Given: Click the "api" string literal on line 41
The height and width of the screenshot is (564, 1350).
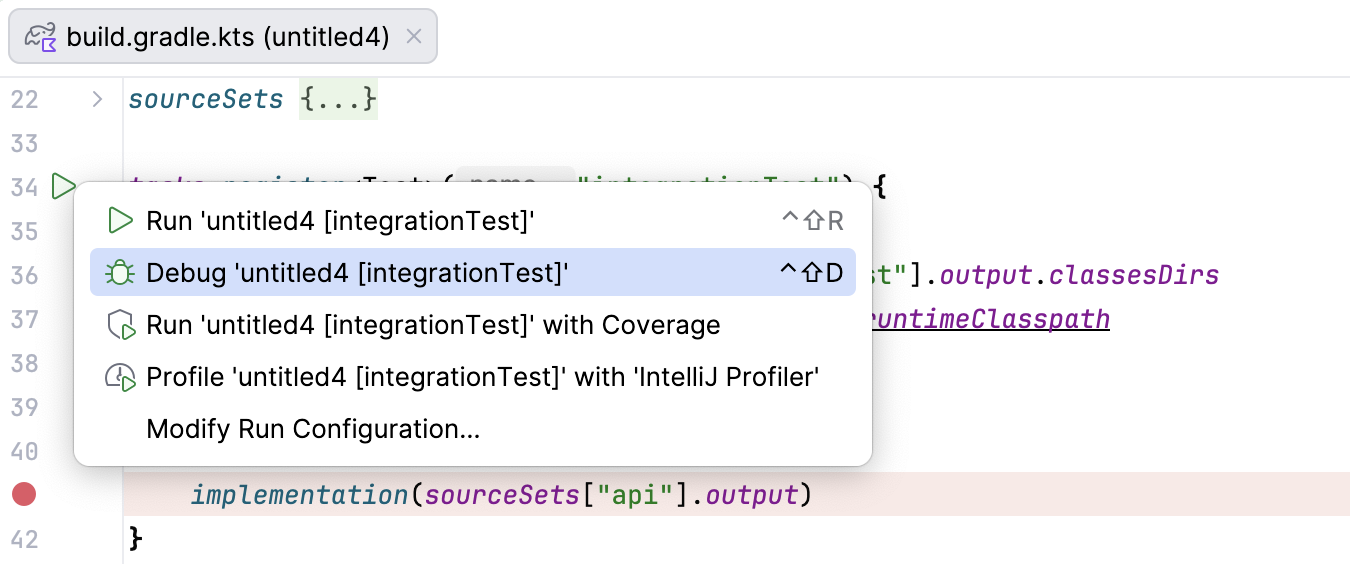Looking at the screenshot, I should 635,494.
